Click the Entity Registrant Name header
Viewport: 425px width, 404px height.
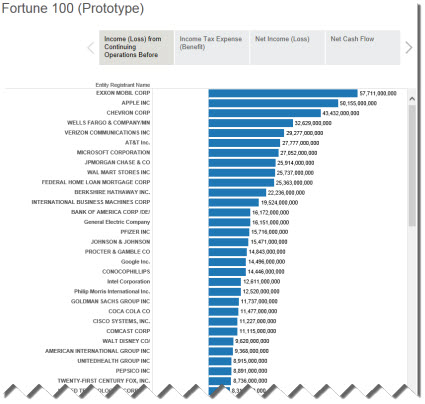123,85
